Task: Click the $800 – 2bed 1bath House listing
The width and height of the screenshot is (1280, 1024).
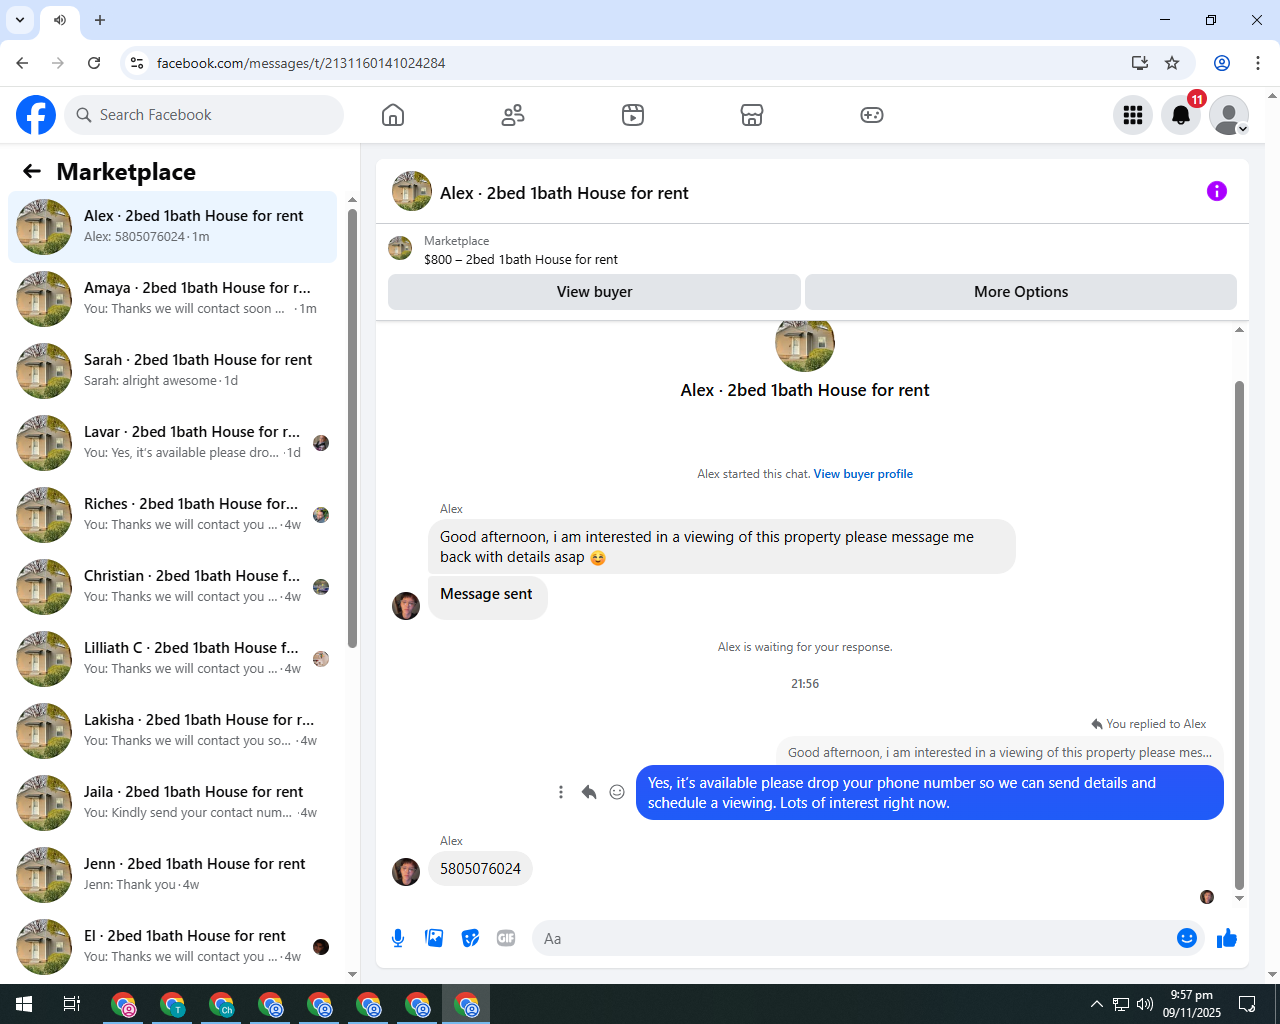Action: 521,260
